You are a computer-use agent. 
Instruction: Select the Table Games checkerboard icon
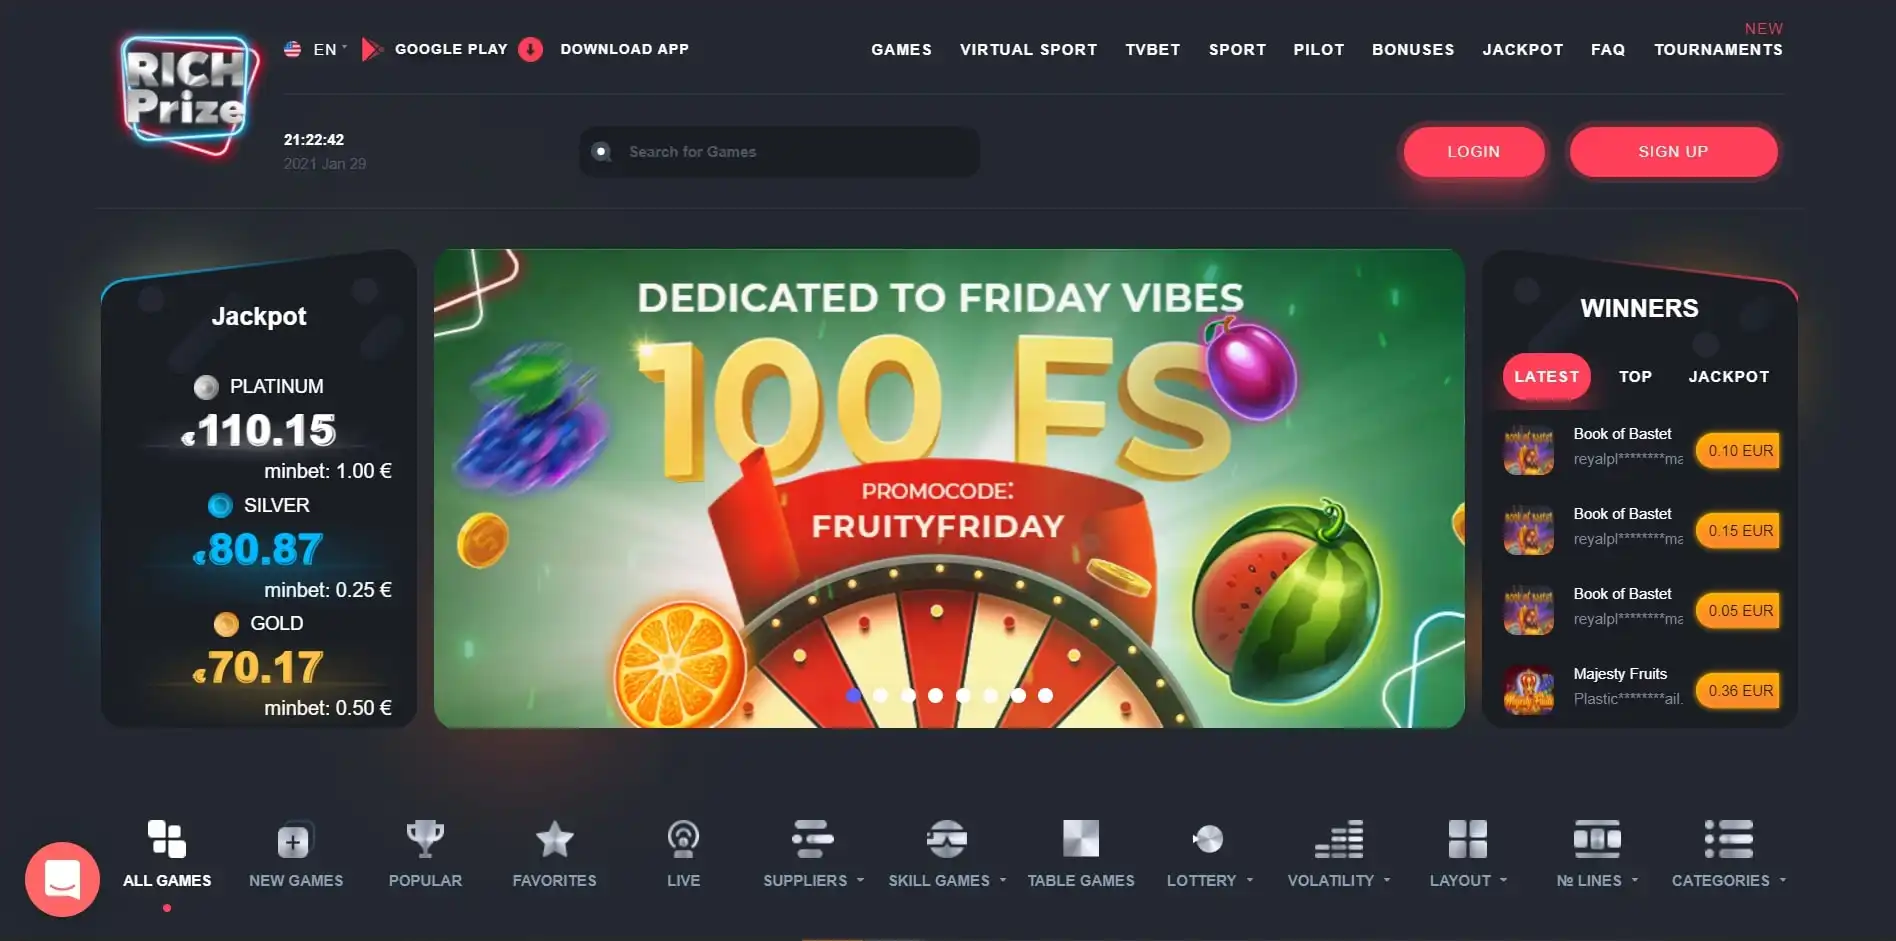point(1080,839)
